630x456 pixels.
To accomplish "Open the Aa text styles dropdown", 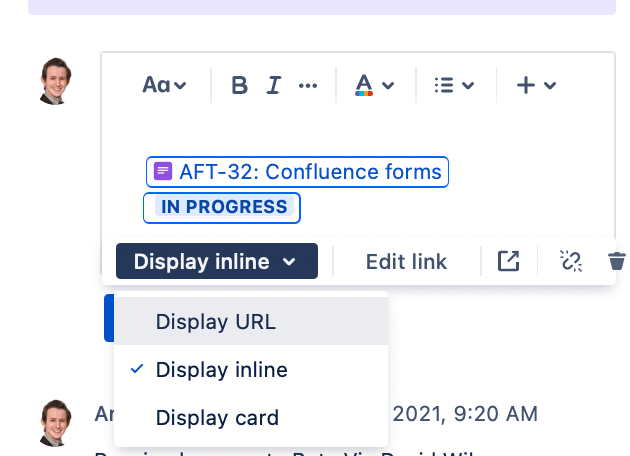I will pos(164,85).
